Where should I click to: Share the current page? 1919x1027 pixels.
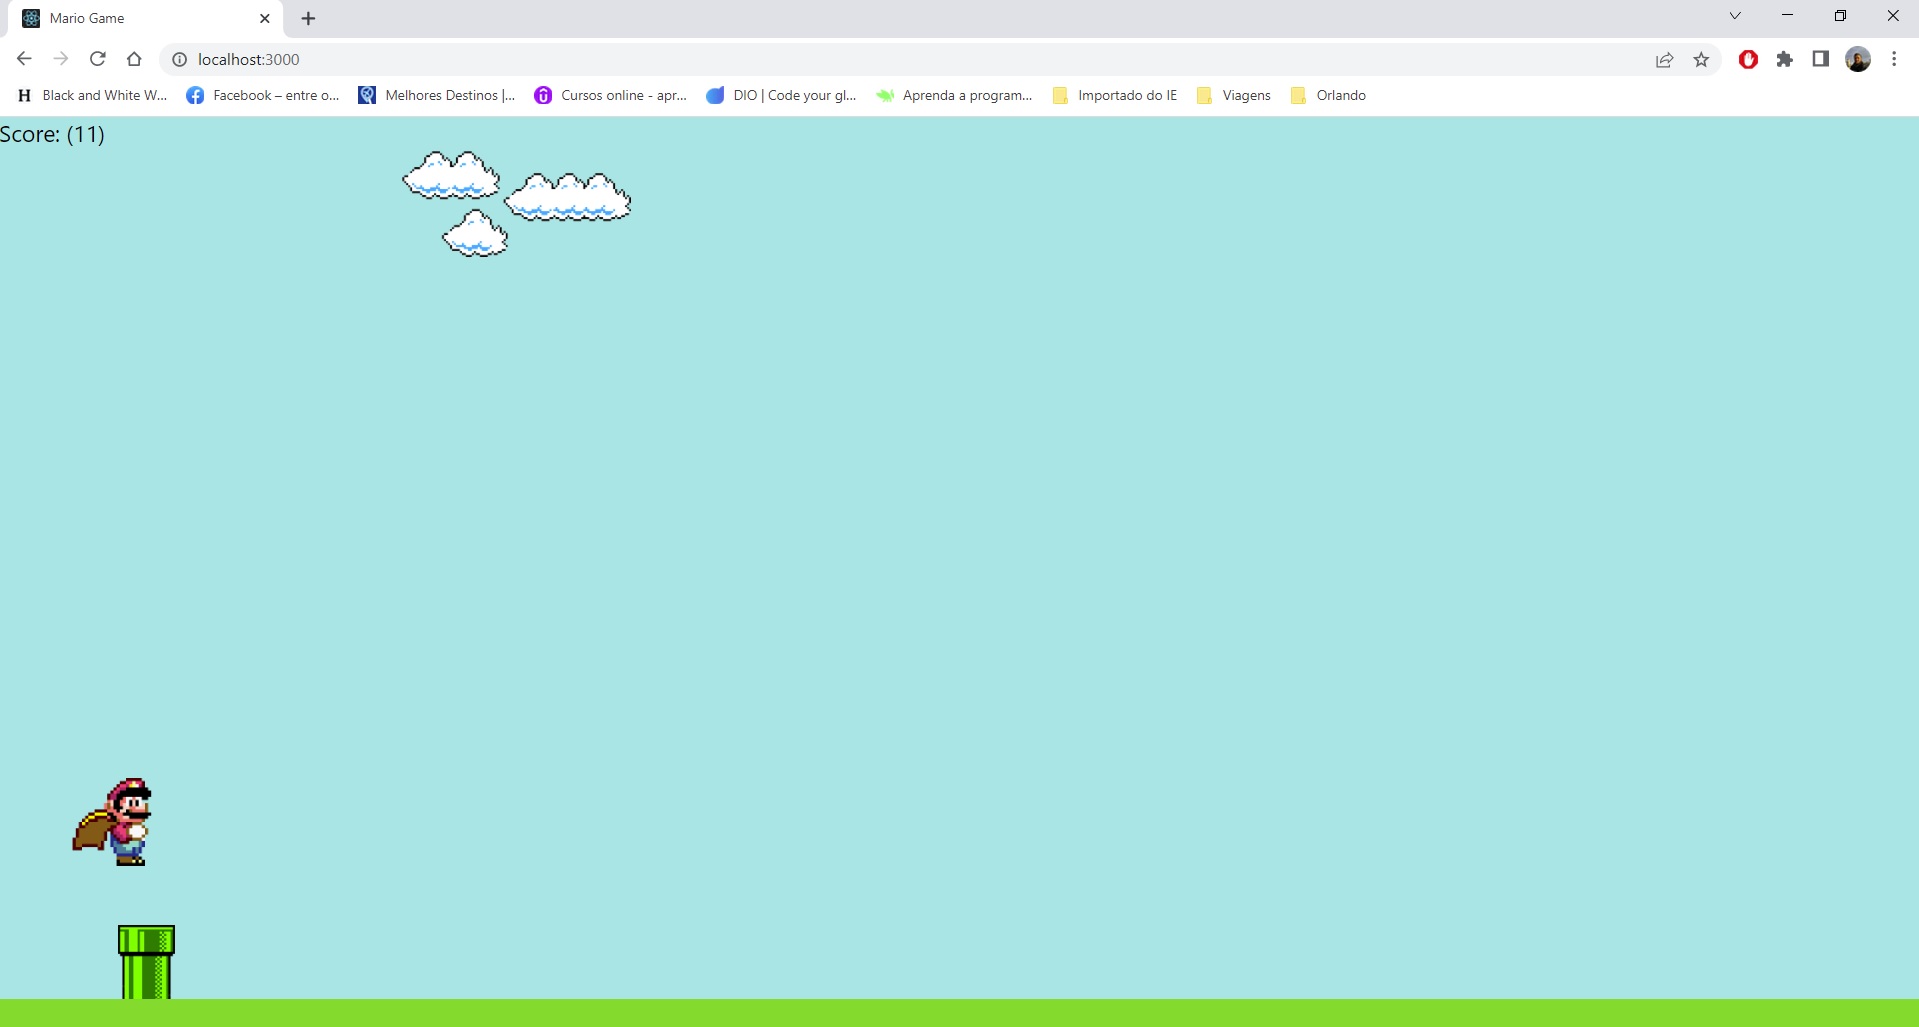[x=1663, y=59]
